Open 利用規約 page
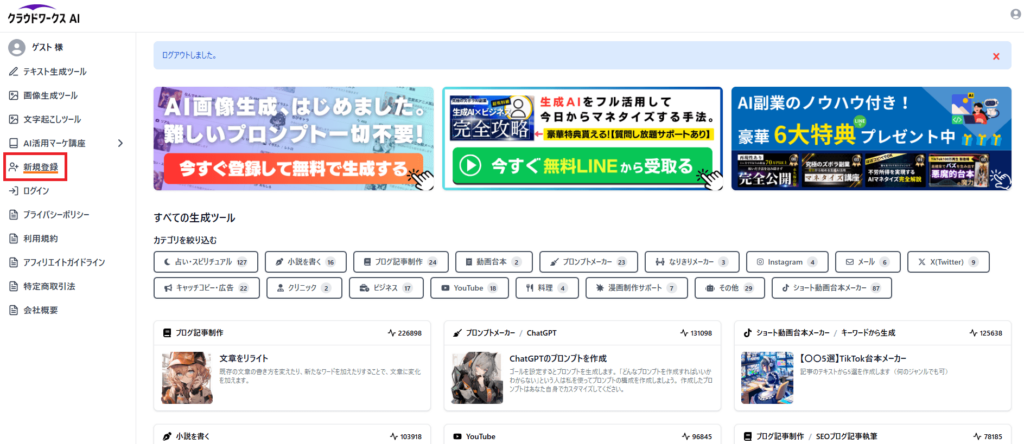The image size is (1024, 444). [40, 238]
